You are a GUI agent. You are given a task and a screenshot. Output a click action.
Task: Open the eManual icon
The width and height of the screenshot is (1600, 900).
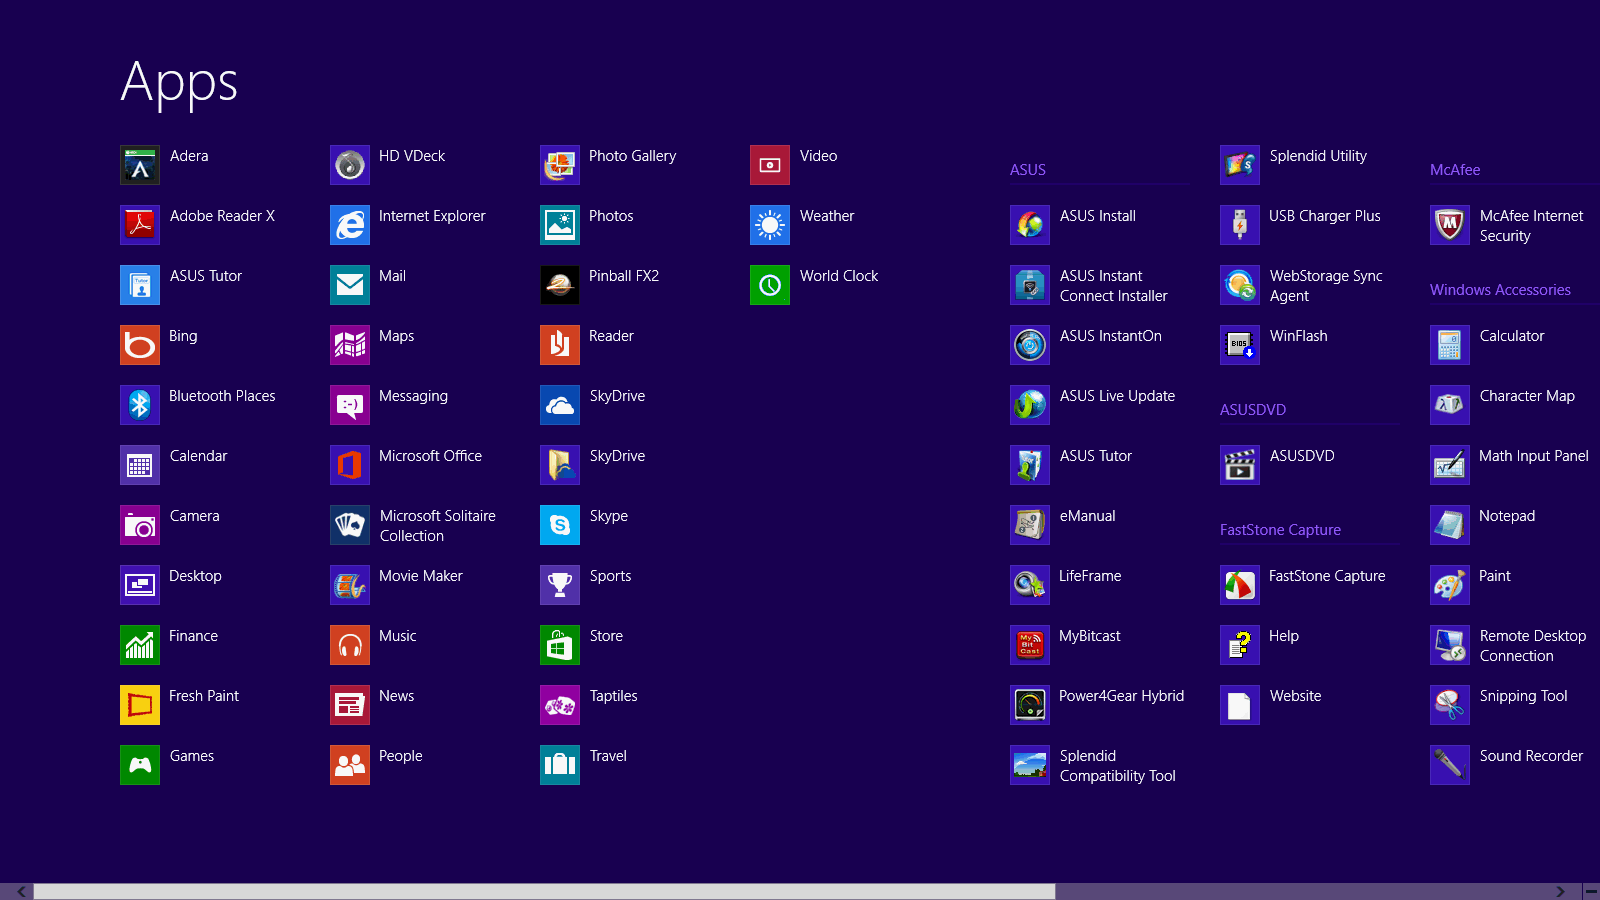[1030, 525]
